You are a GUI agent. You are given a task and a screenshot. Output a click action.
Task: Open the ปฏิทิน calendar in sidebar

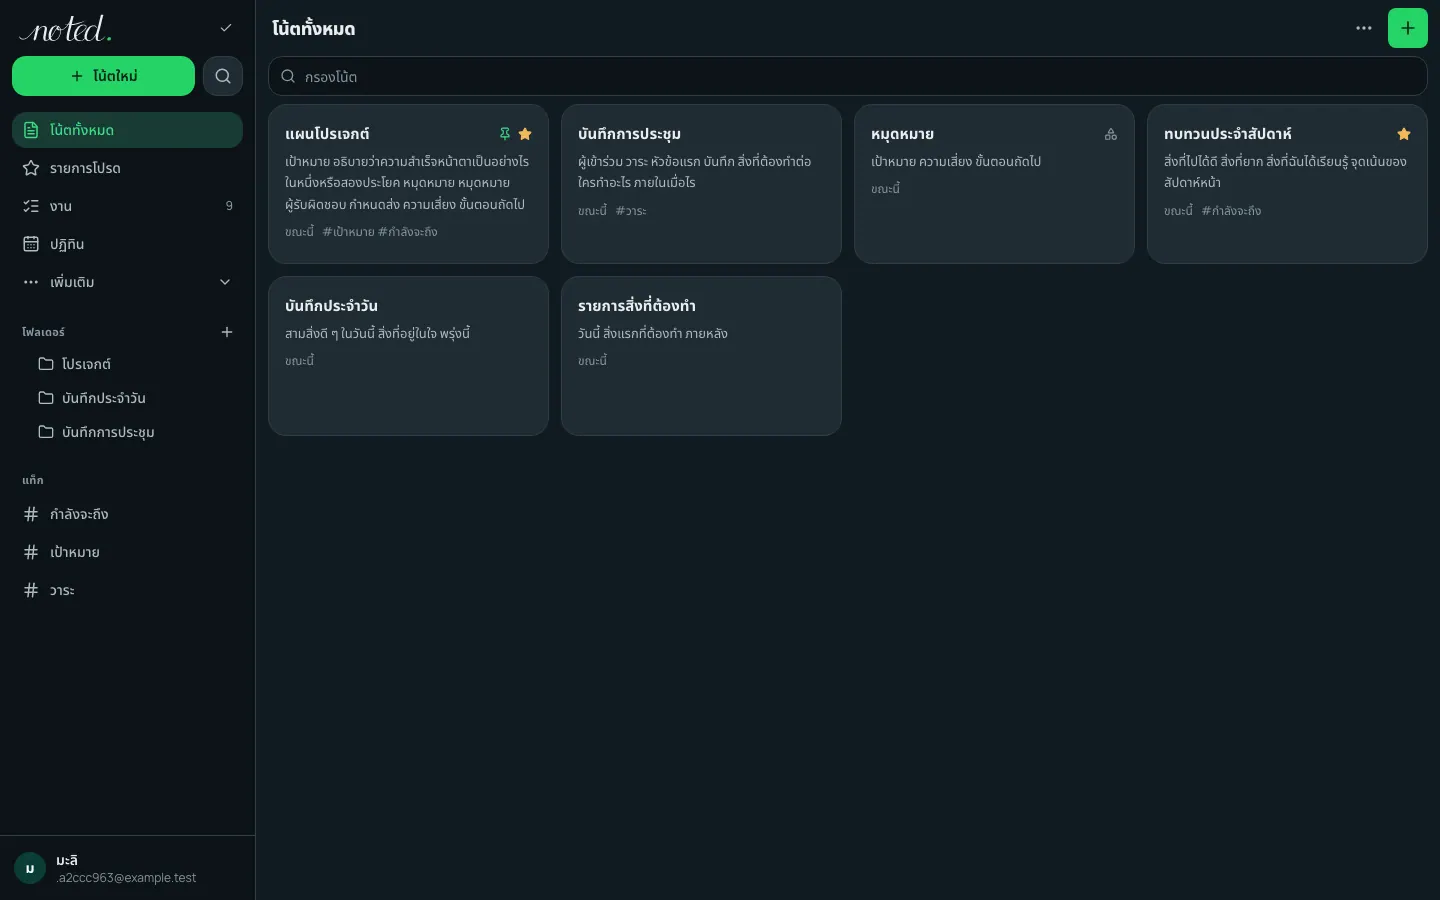click(127, 244)
